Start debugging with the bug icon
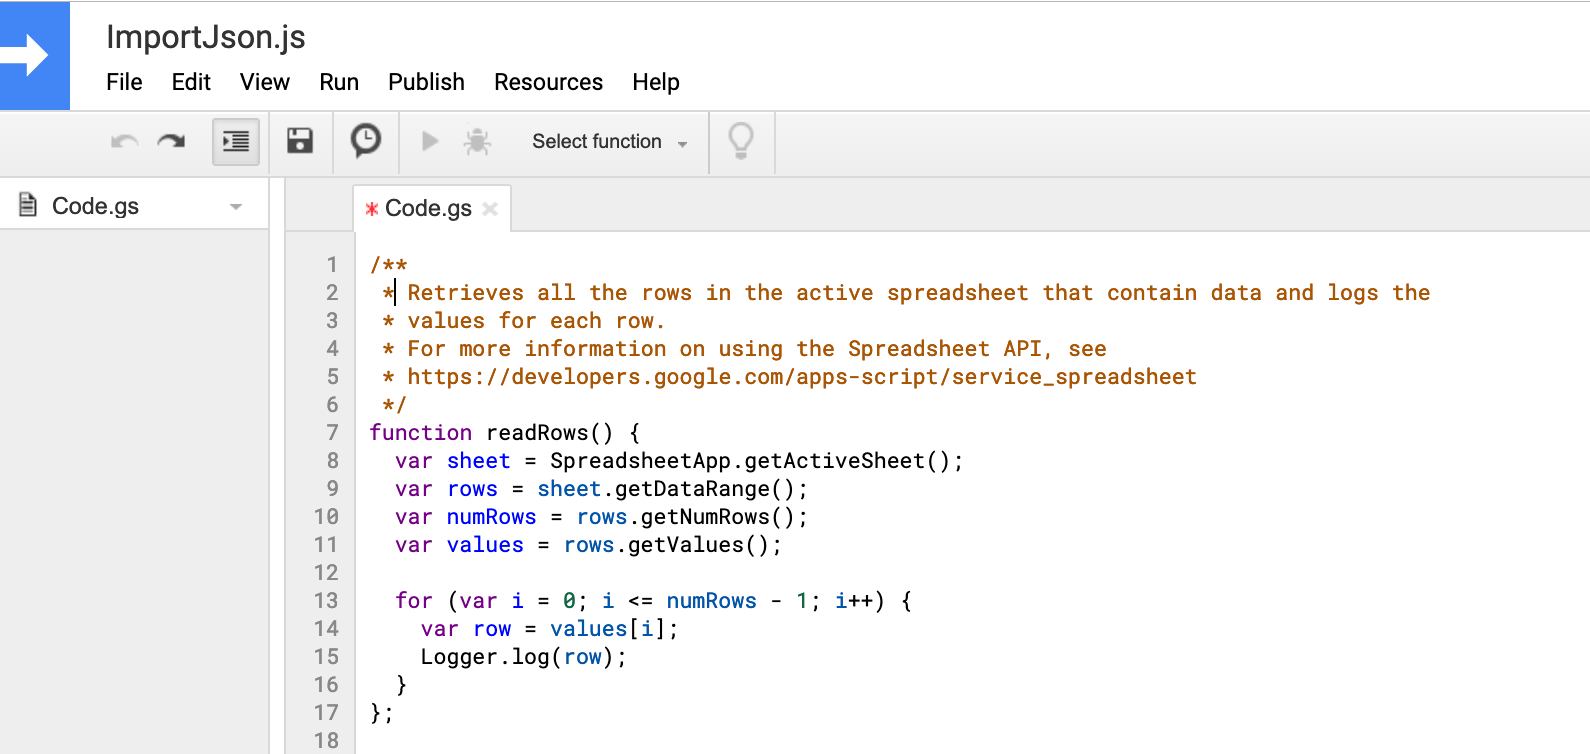 (x=477, y=142)
